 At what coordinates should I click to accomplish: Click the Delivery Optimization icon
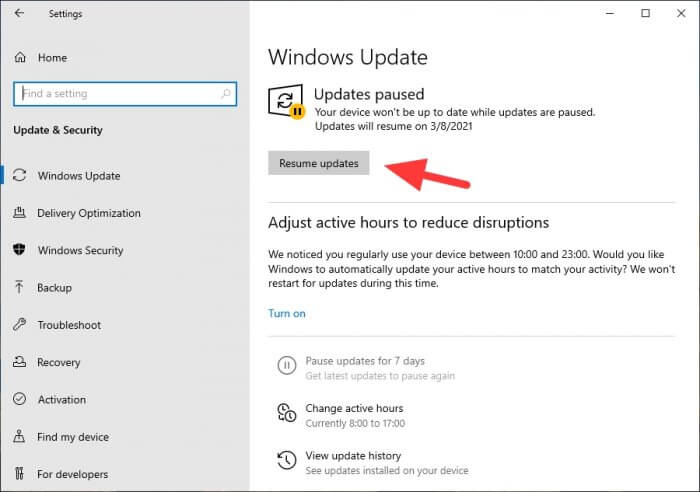point(19,213)
